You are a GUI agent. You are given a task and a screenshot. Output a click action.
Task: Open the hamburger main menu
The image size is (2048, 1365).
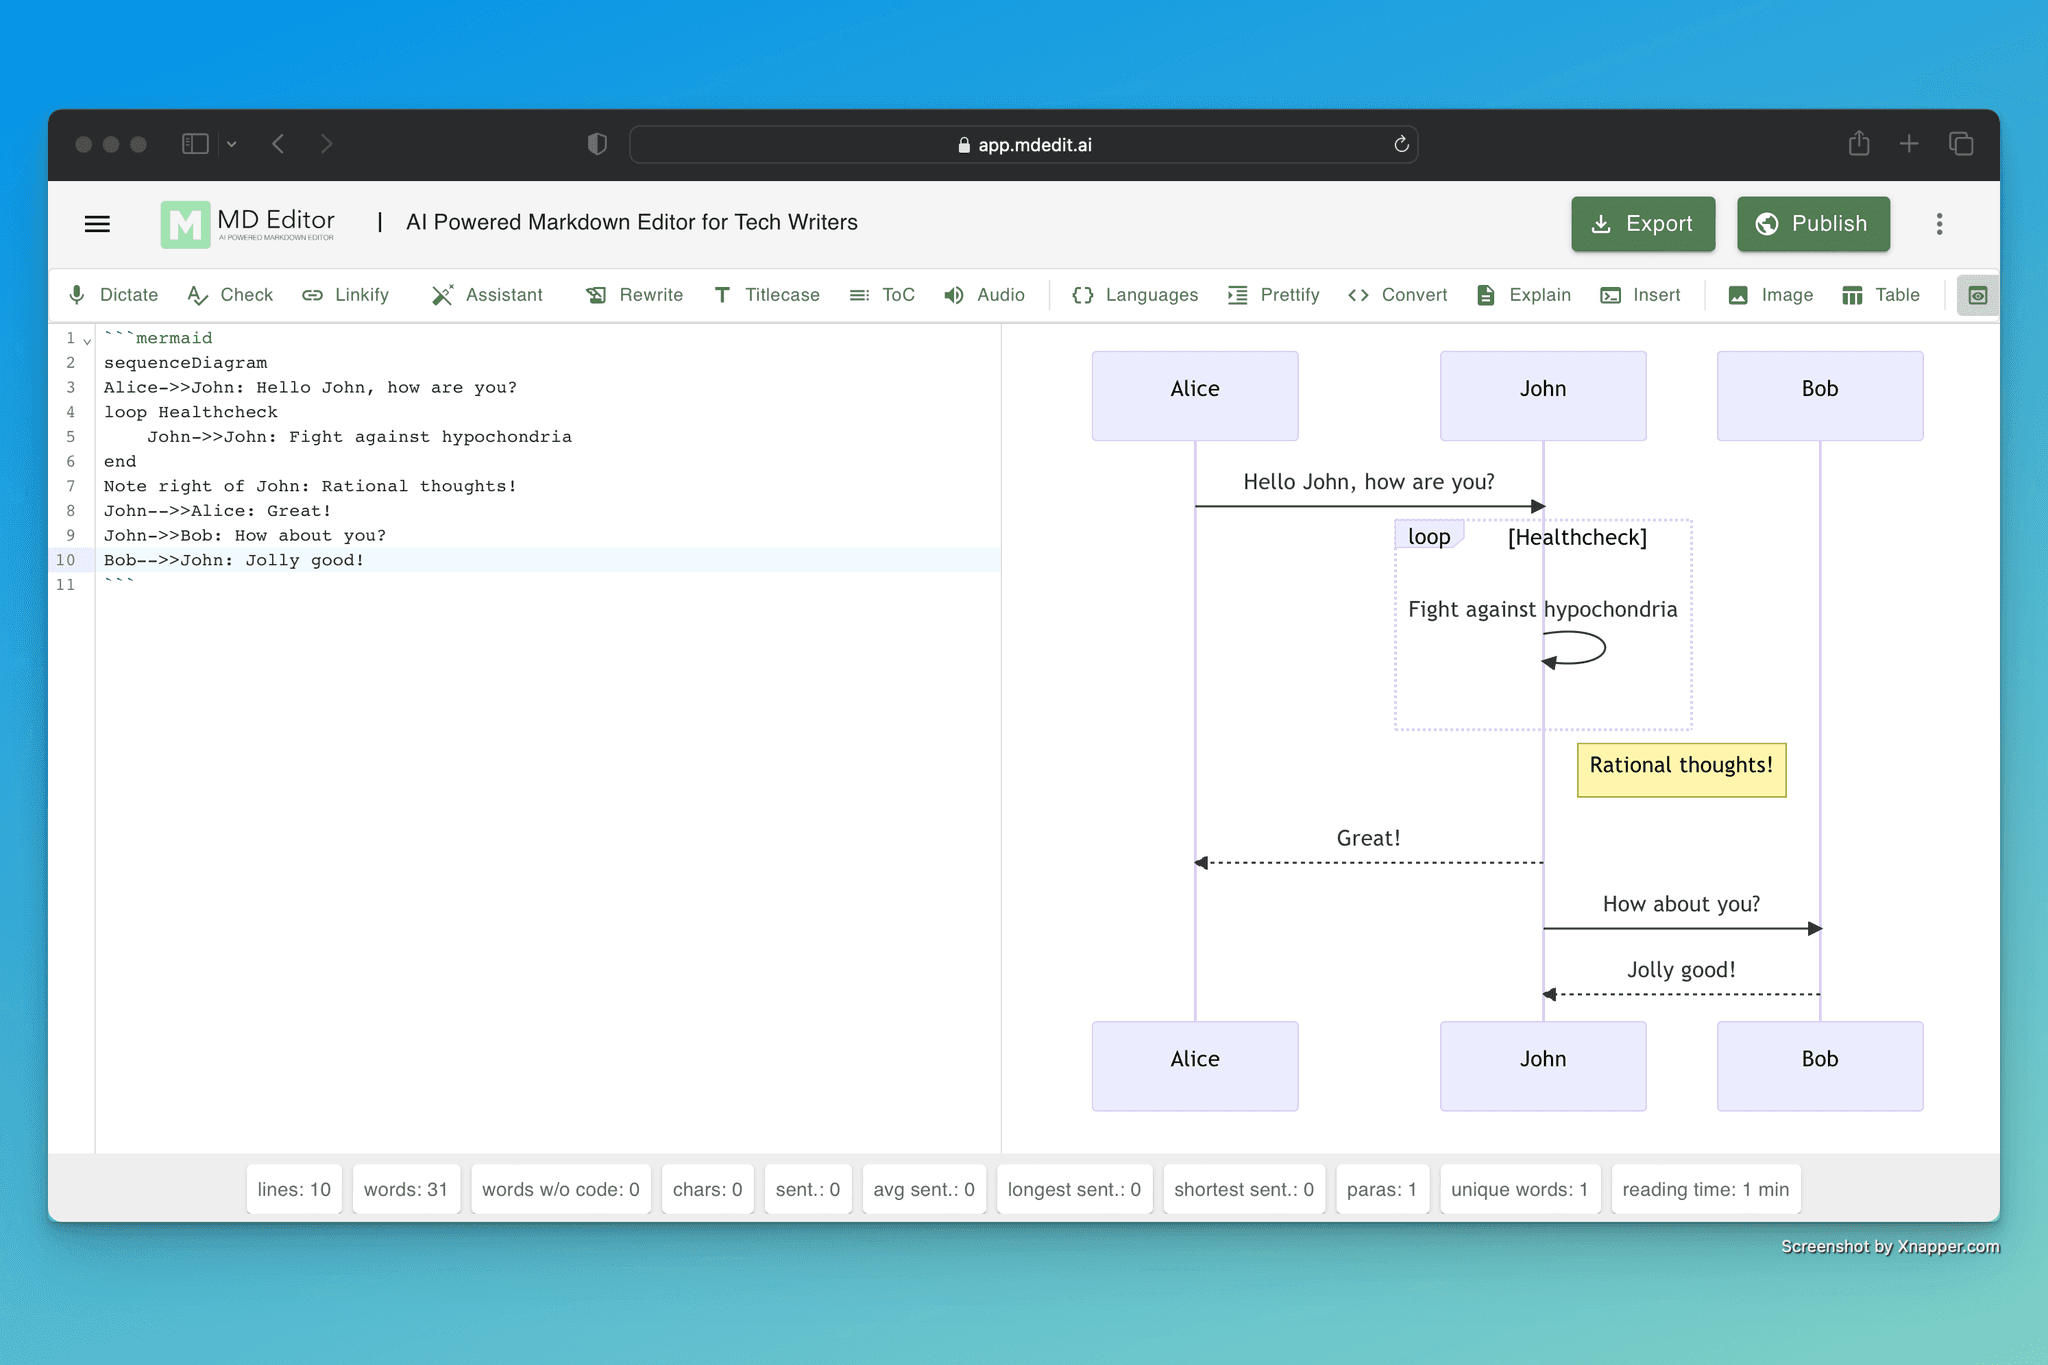coord(97,224)
